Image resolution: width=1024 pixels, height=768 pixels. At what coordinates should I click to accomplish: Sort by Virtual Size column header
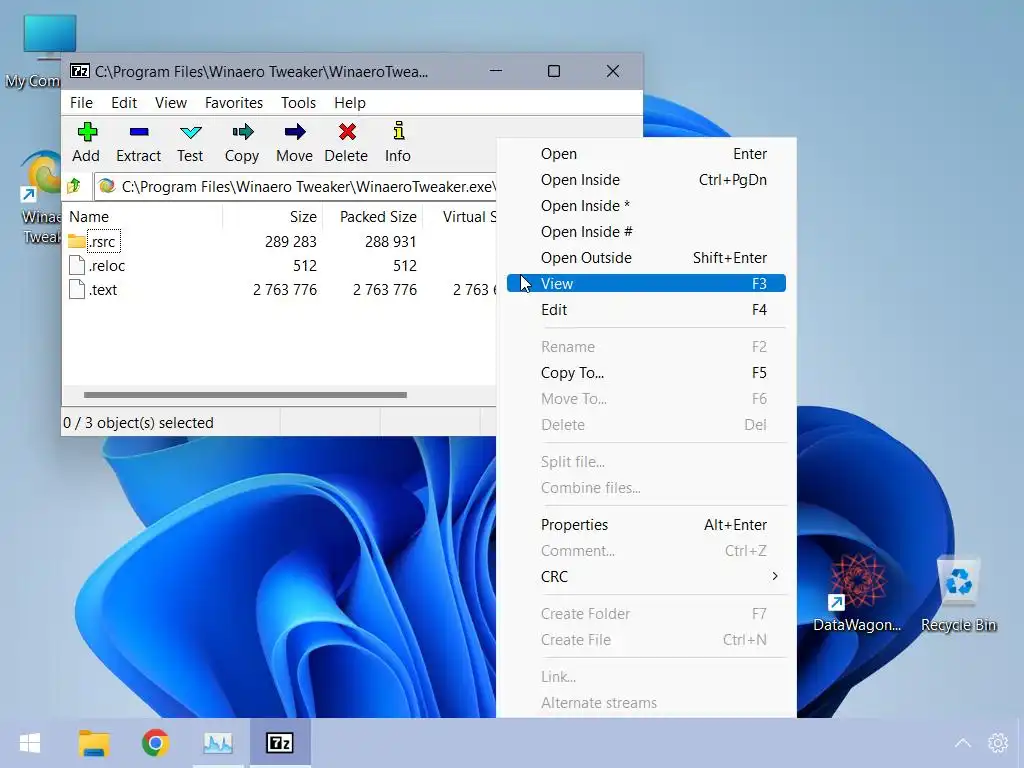tap(460, 217)
